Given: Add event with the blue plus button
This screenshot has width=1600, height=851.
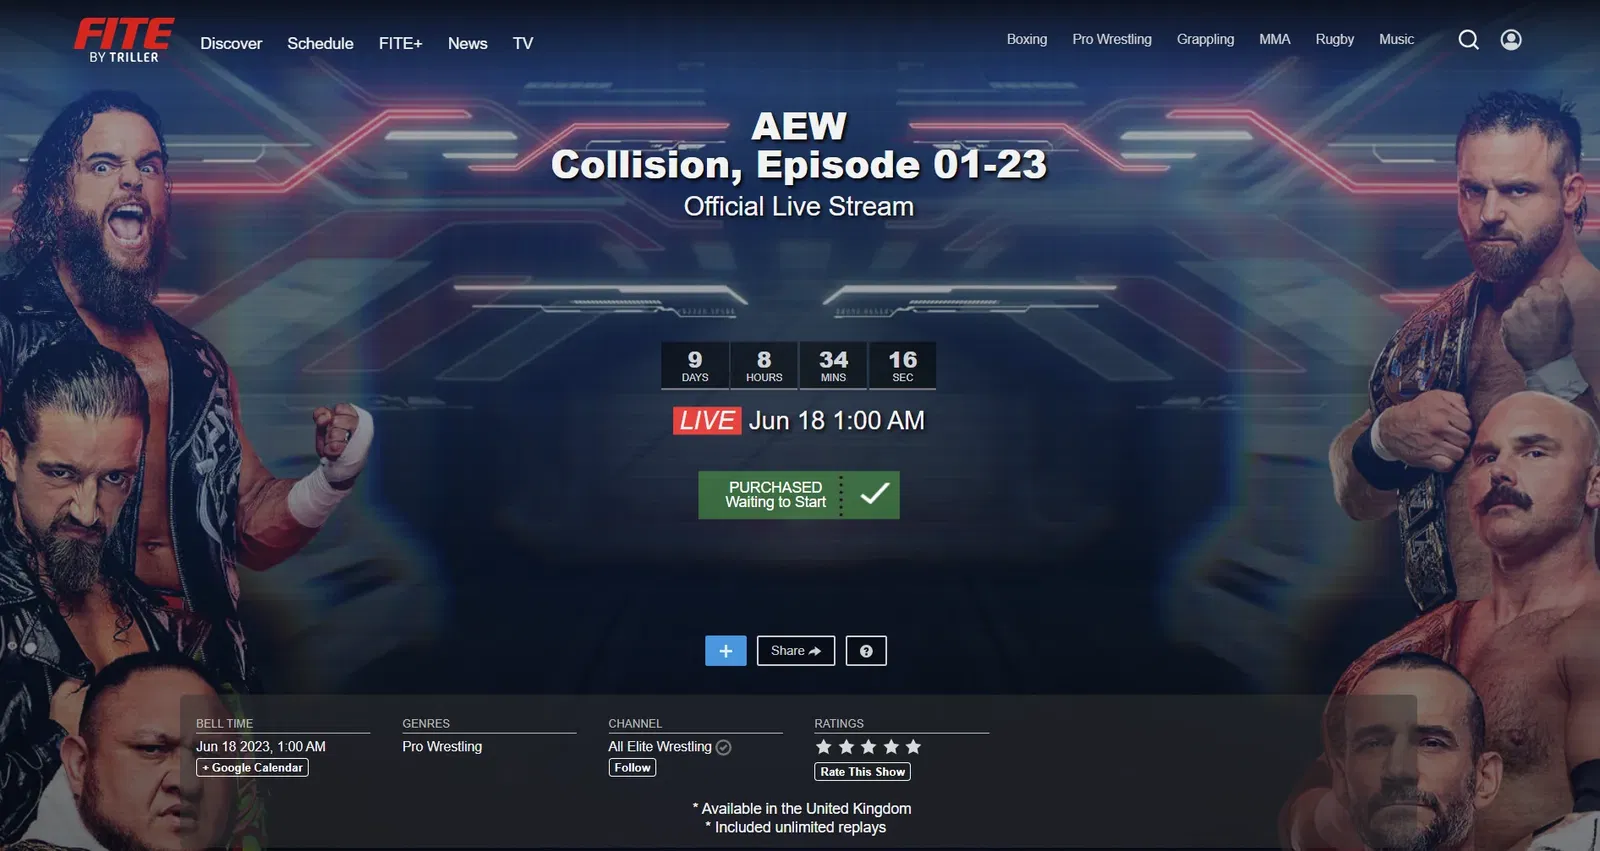Looking at the screenshot, I should tap(726, 651).
